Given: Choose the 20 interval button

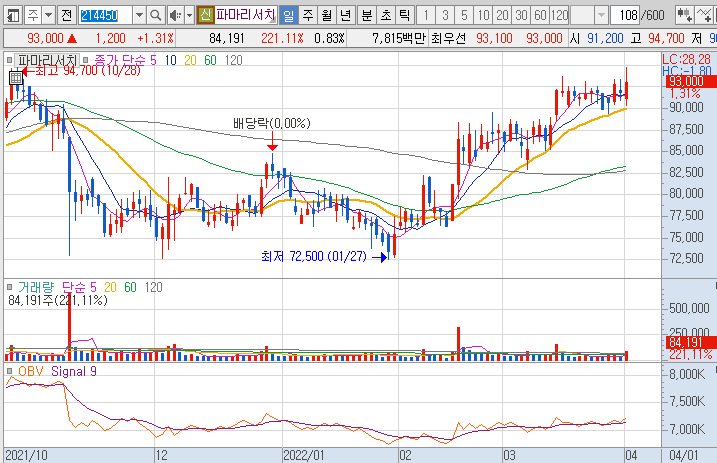Looking at the screenshot, I should coord(502,16).
